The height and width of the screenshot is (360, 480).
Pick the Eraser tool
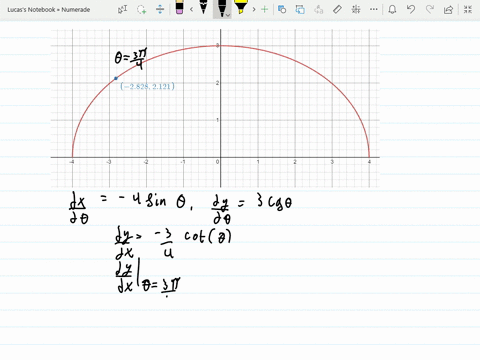point(179,8)
